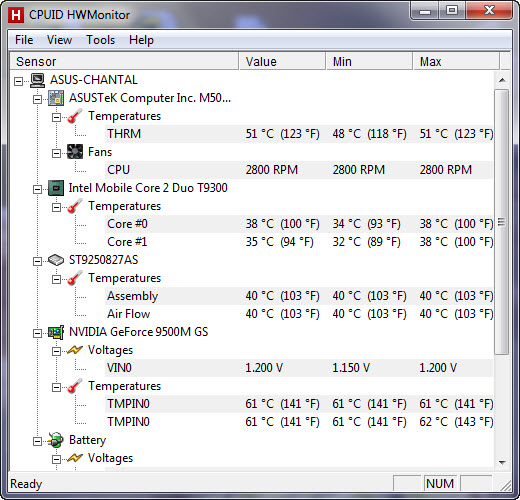Click the Intel Mobile Core 2 Duo T9300 label

click(148, 188)
